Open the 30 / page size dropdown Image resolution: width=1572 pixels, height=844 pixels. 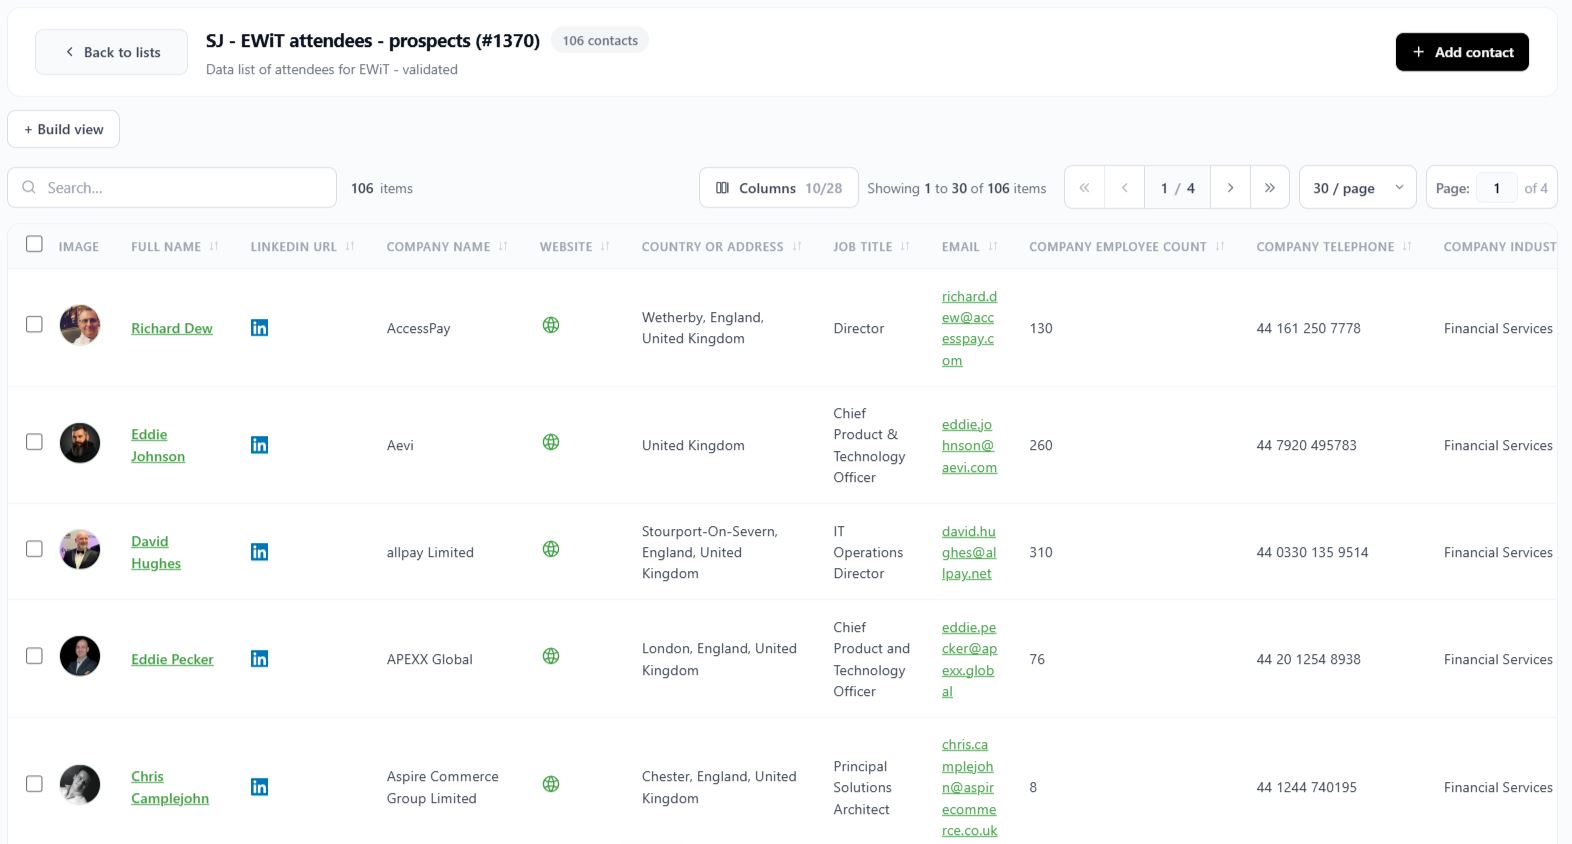pos(1357,188)
